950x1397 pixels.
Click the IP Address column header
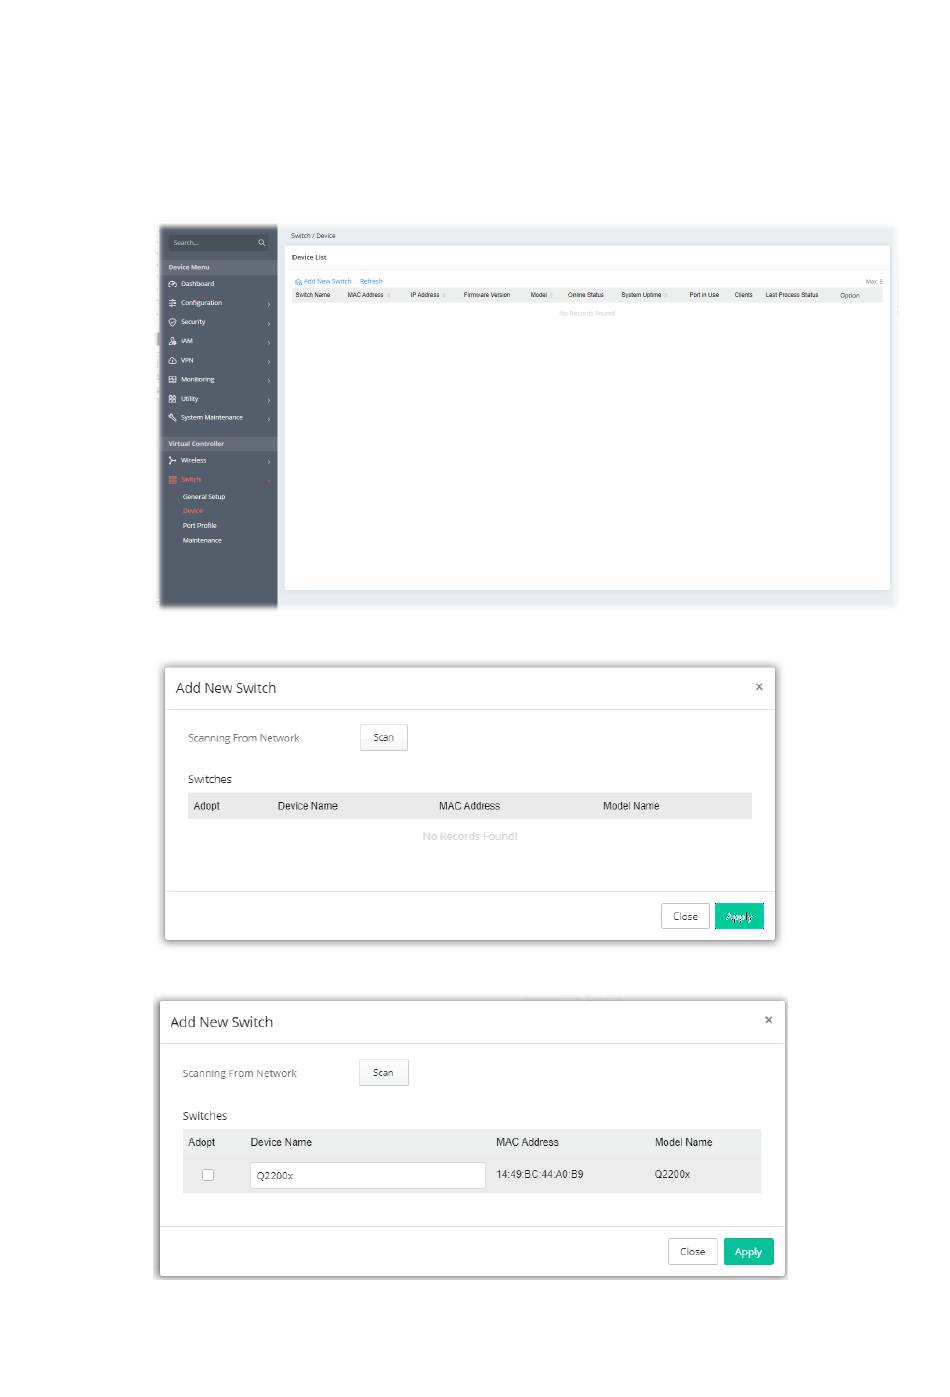coord(425,295)
